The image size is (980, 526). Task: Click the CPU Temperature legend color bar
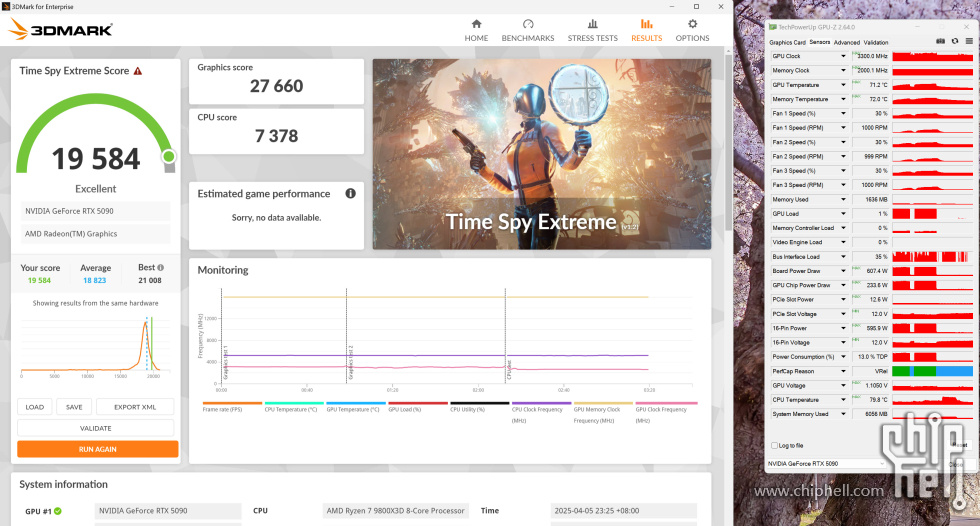tap(294, 403)
